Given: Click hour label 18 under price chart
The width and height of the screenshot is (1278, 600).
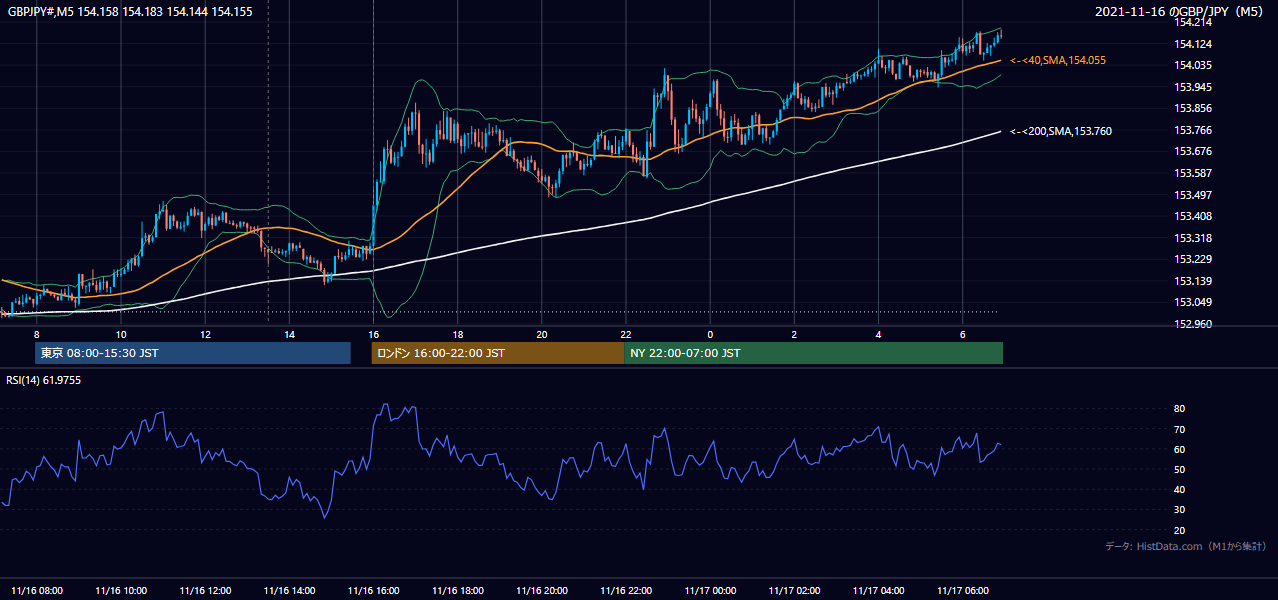Looking at the screenshot, I should 457,334.
